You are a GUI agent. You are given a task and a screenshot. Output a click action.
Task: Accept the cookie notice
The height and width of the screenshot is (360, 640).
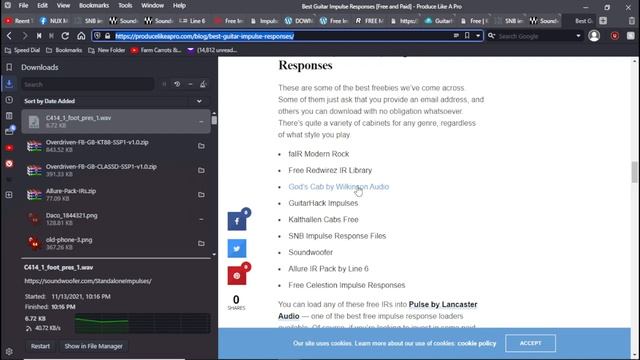tap(530, 343)
